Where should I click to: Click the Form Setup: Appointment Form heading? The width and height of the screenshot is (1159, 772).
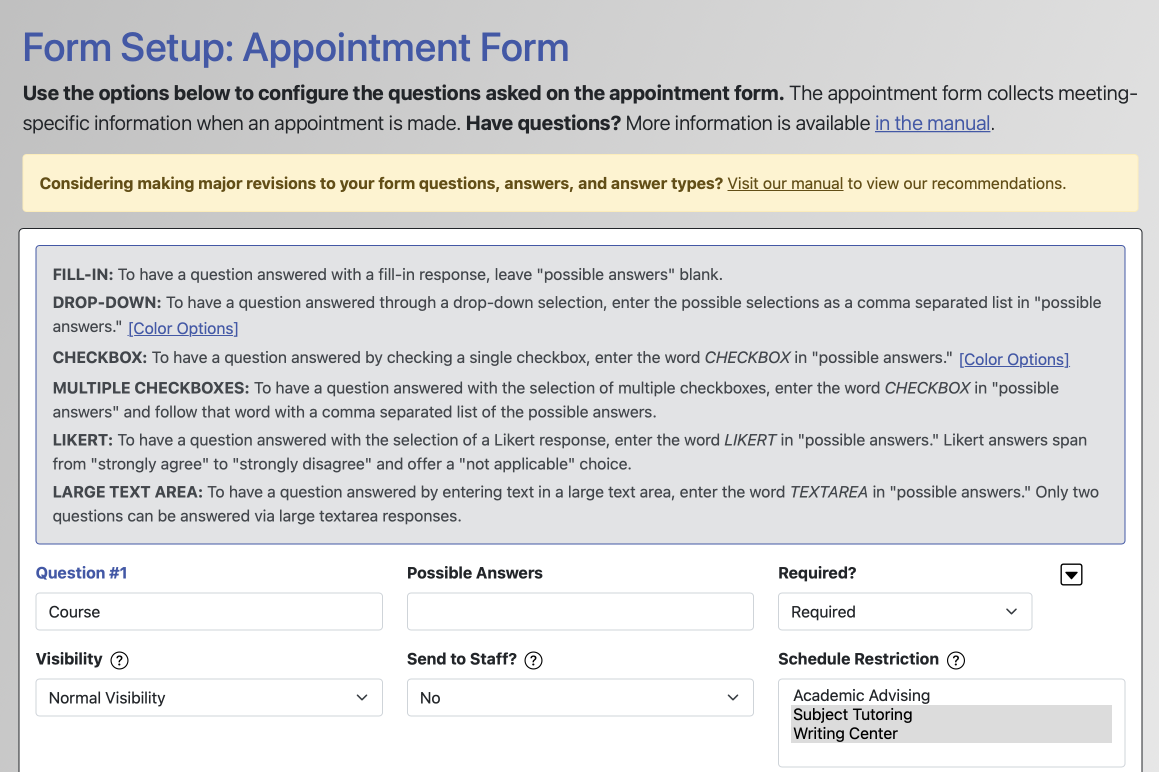tap(296, 48)
